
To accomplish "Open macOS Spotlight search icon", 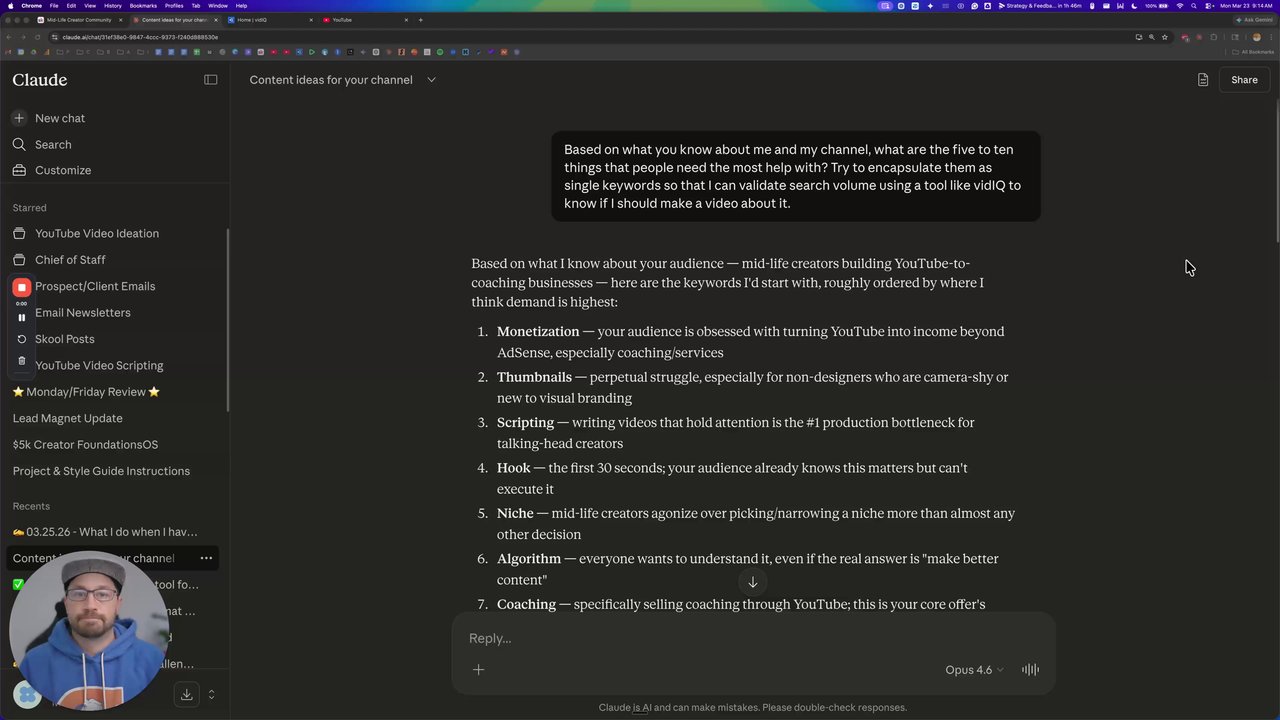I will point(1194,5).
